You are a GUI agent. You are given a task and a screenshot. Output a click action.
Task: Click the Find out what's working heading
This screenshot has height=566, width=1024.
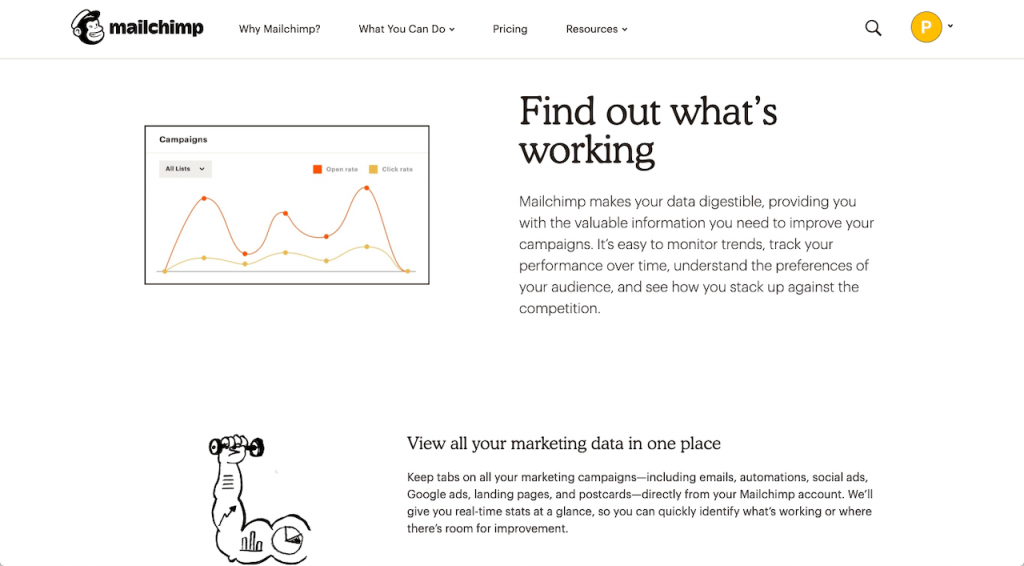point(648,131)
